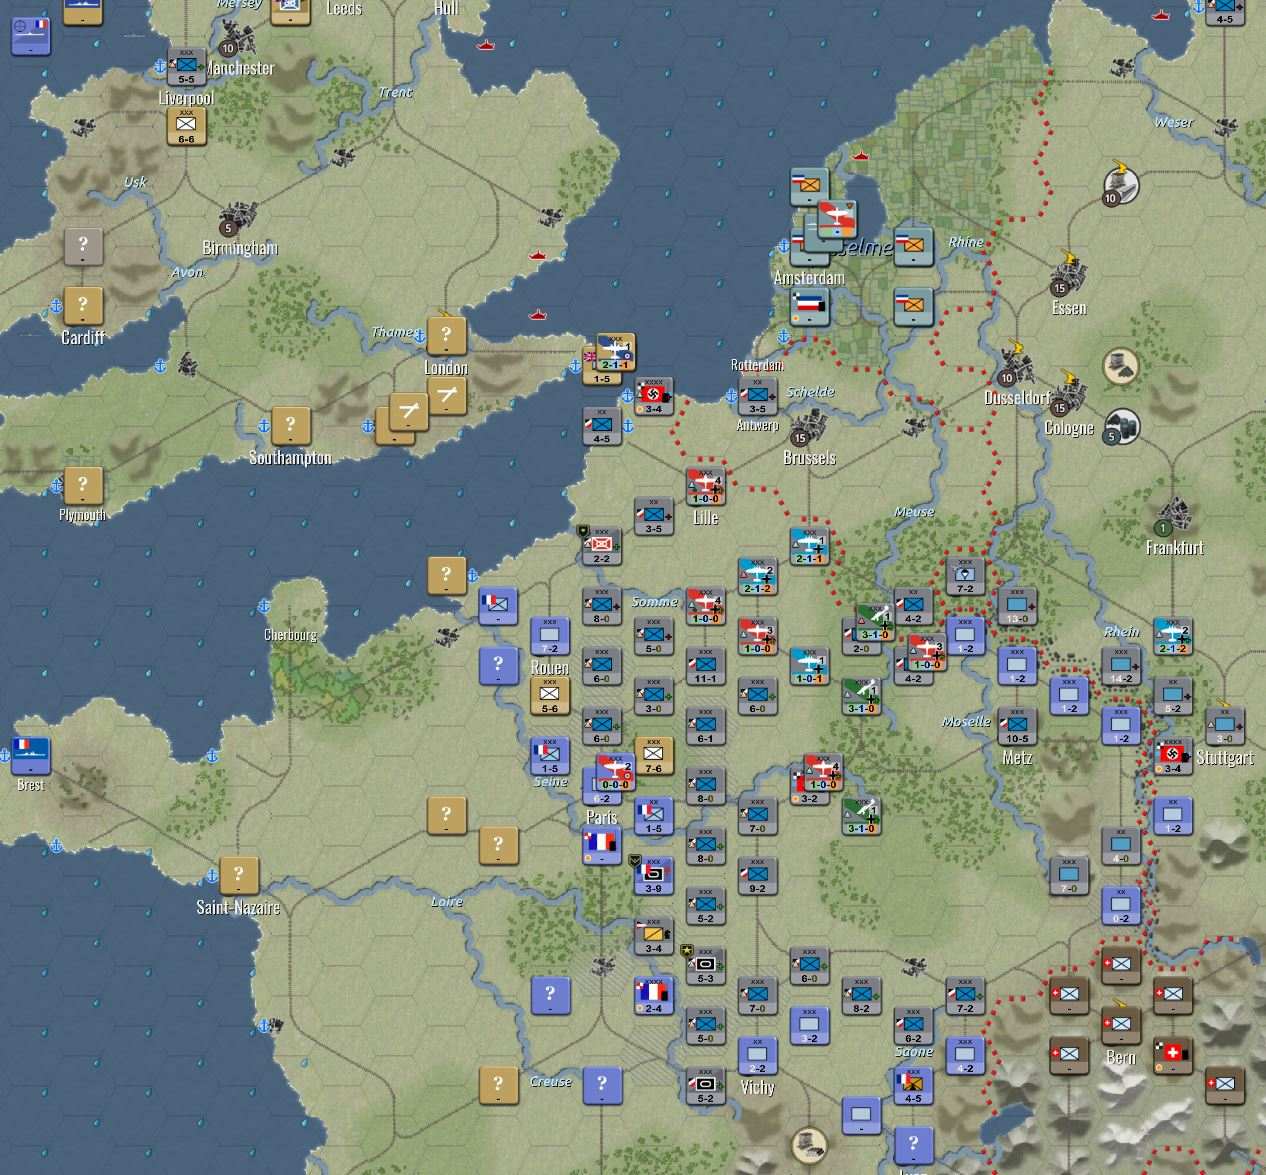
Task: Select the German 3-4 HQ near Calais coast
Action: point(653,396)
